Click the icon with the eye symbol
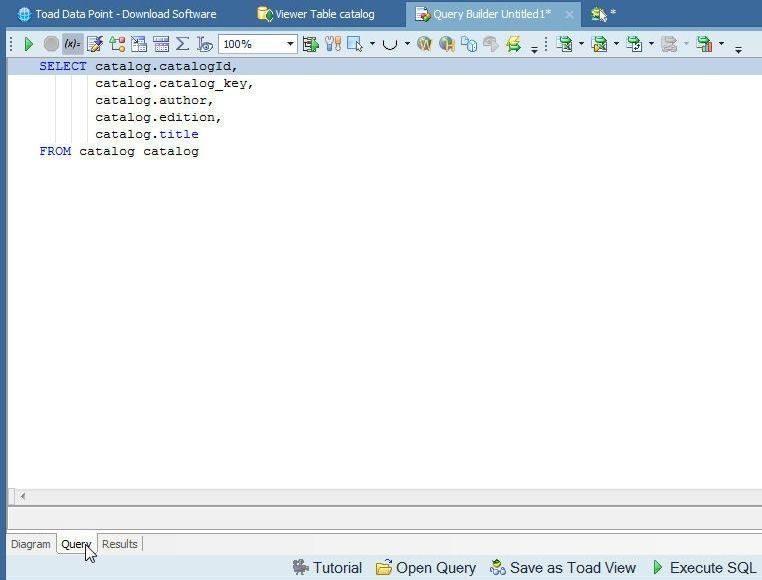 pos(205,44)
